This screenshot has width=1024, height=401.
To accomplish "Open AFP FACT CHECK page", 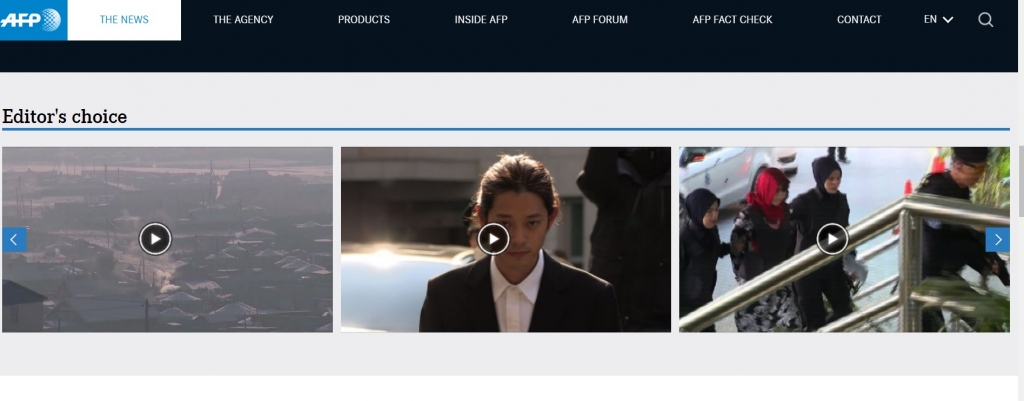I will 732,20.
